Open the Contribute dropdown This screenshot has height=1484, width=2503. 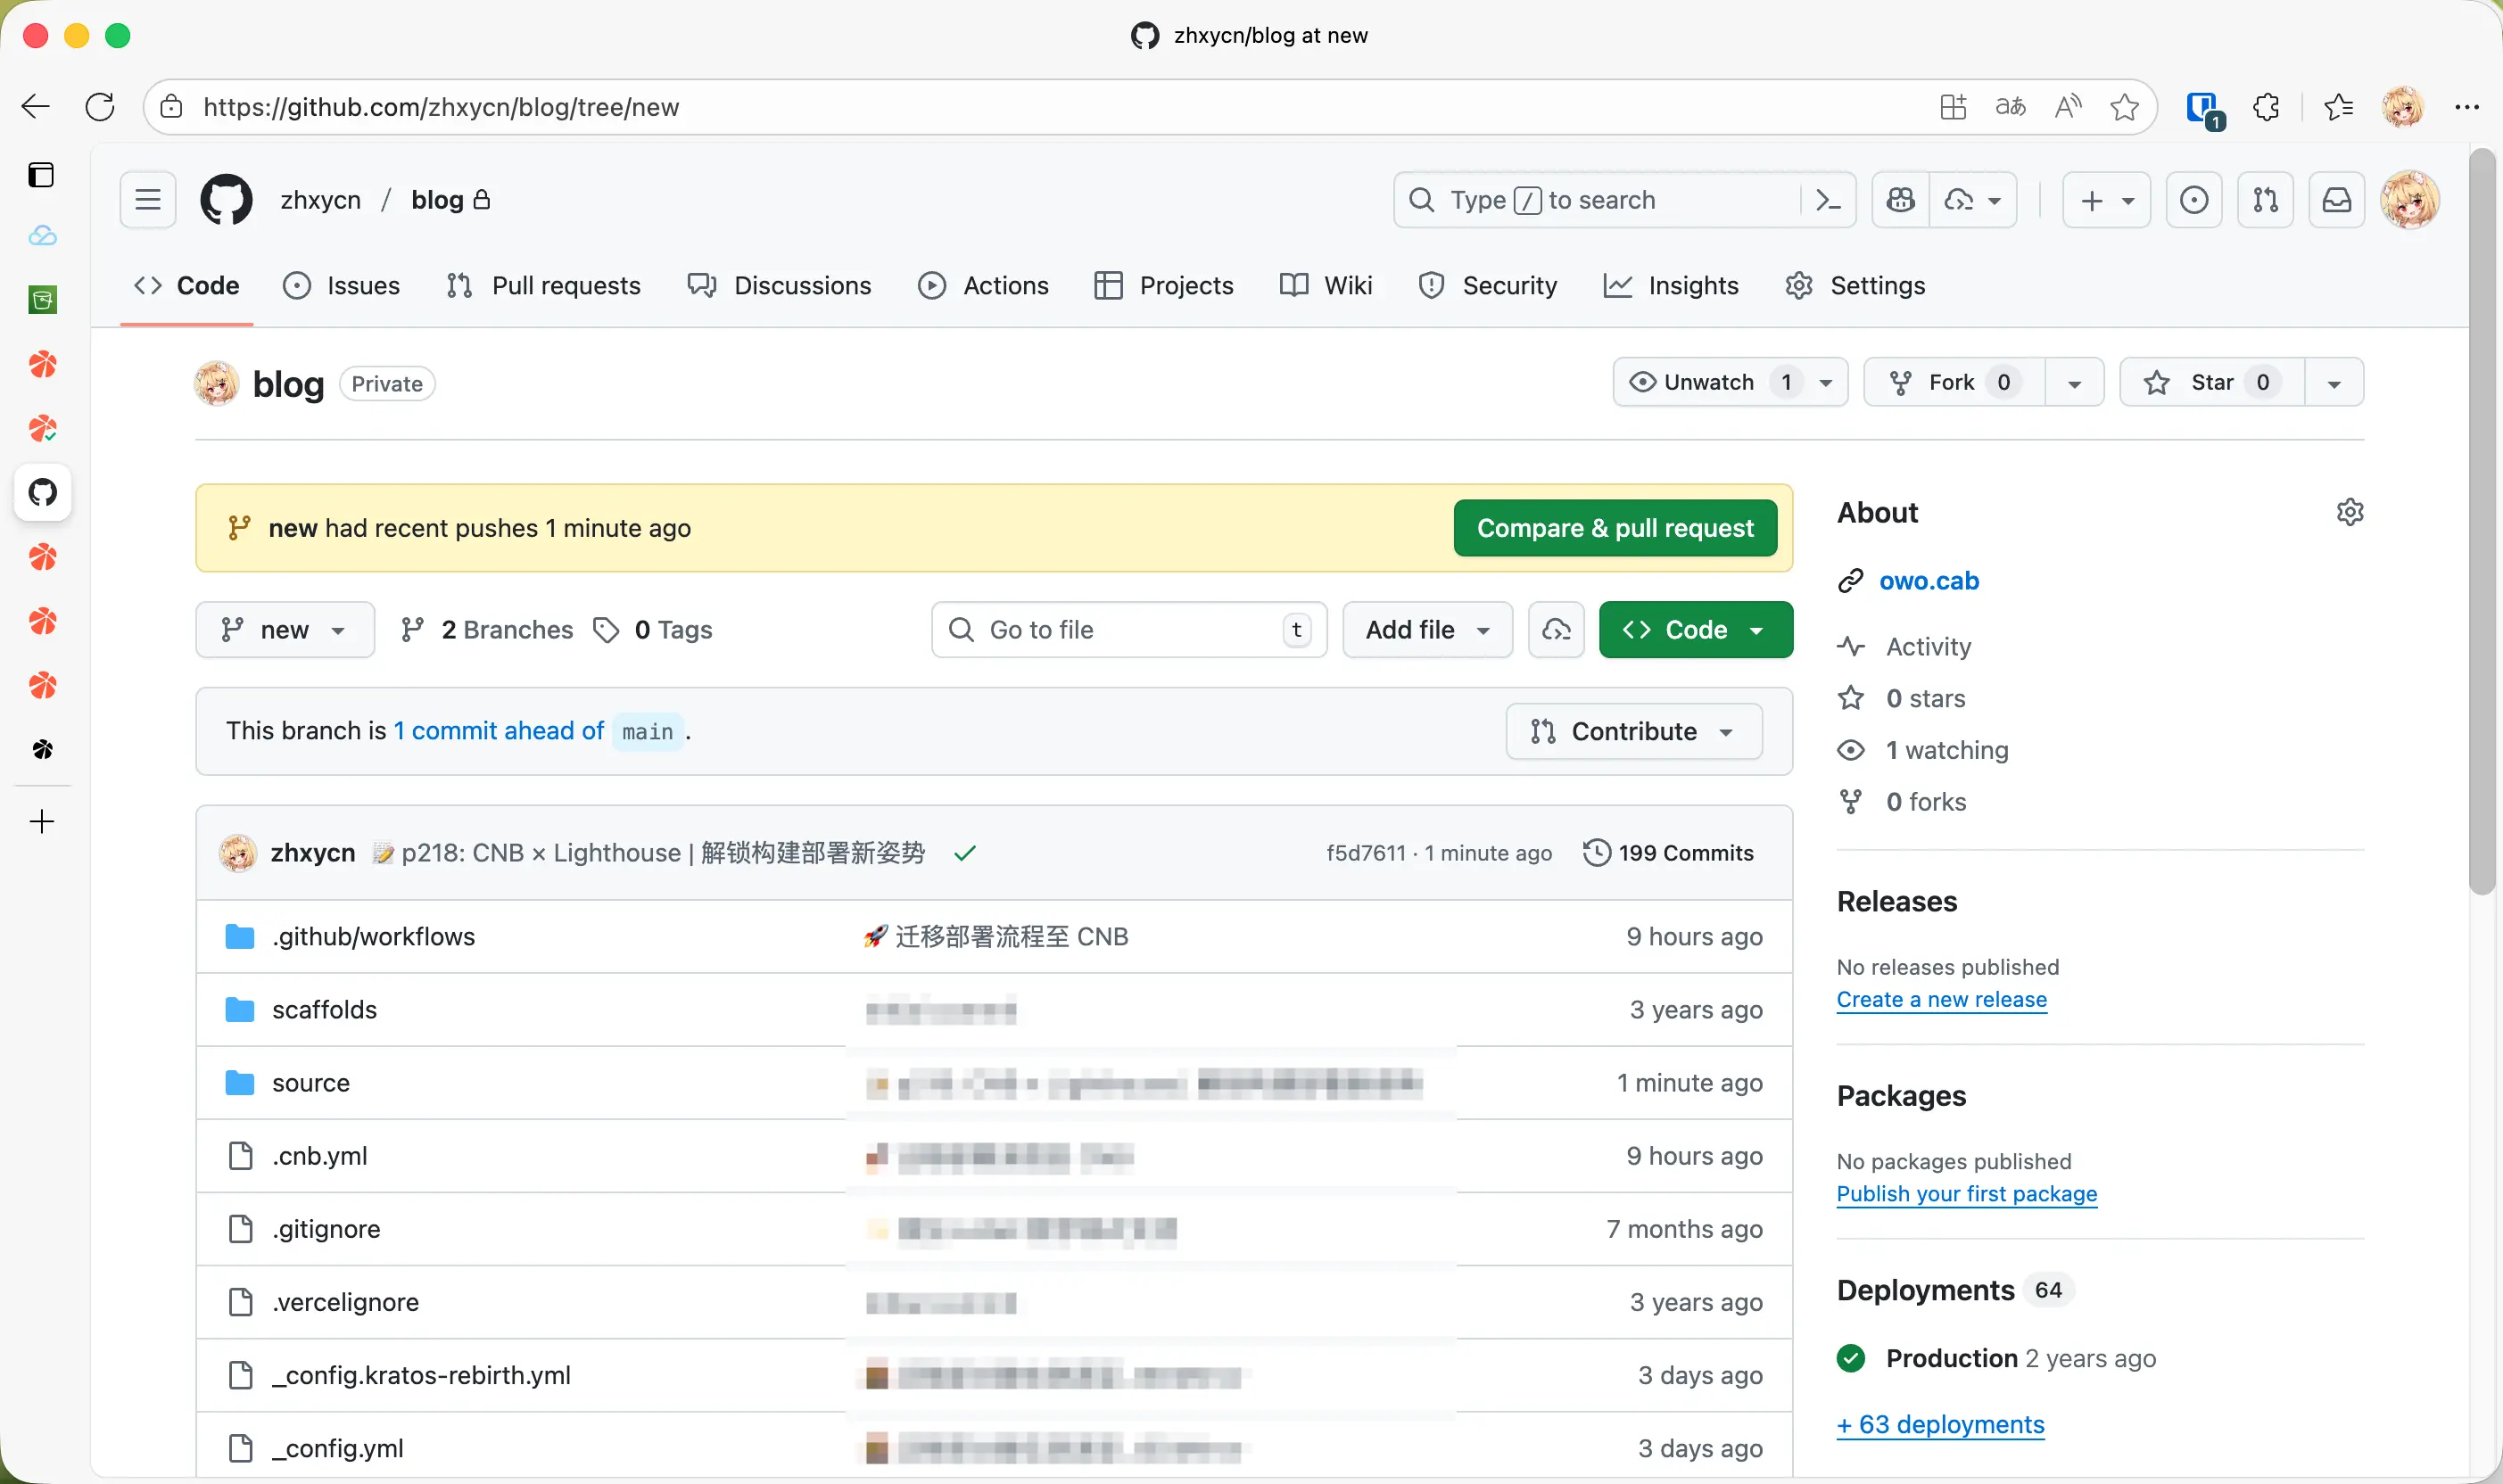[x=1632, y=731]
